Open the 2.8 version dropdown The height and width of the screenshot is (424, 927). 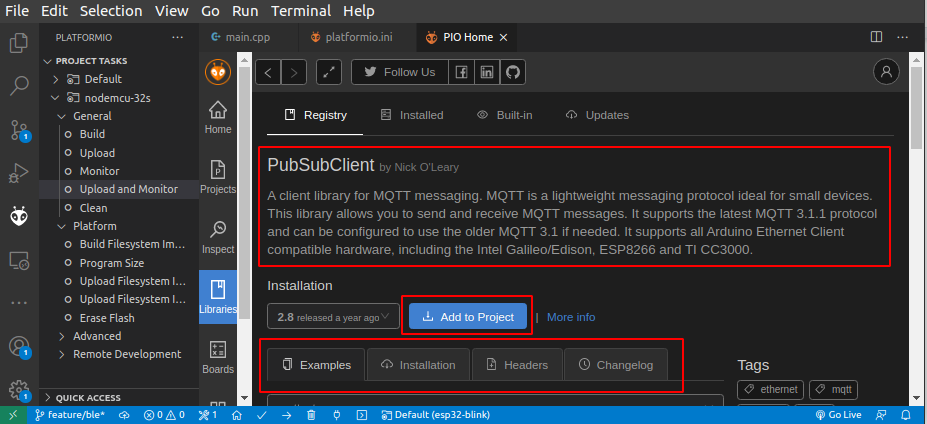(x=334, y=316)
